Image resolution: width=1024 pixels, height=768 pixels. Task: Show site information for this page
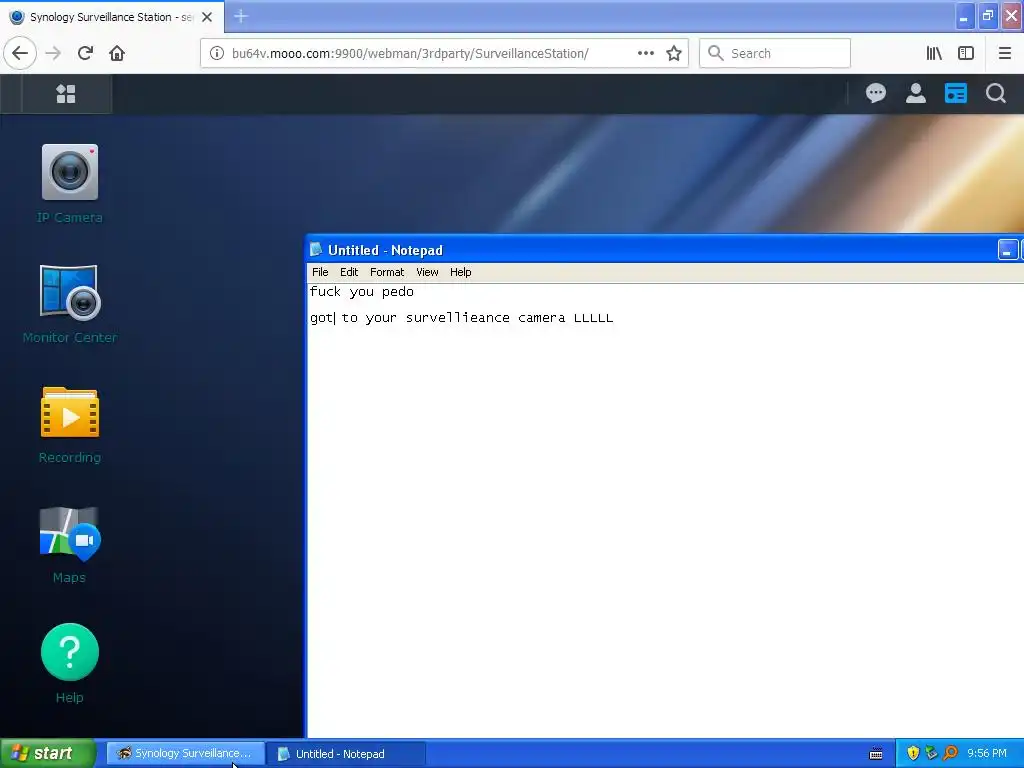coord(217,53)
